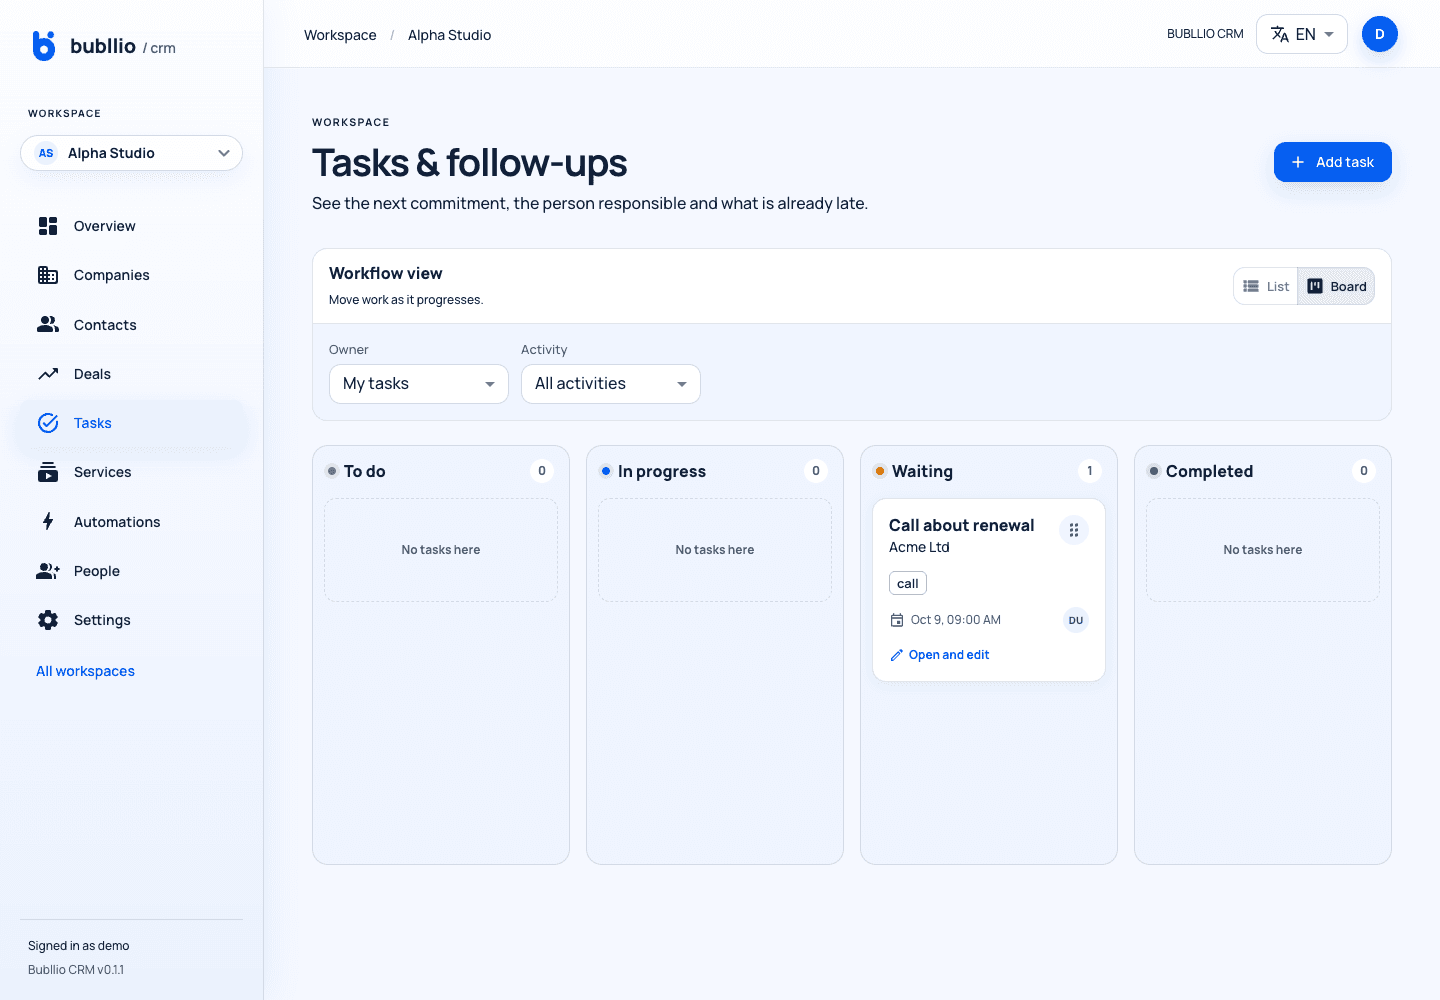The width and height of the screenshot is (1440, 1000).
Task: Click the calendar icon beside Oct 9 date
Action: (897, 620)
